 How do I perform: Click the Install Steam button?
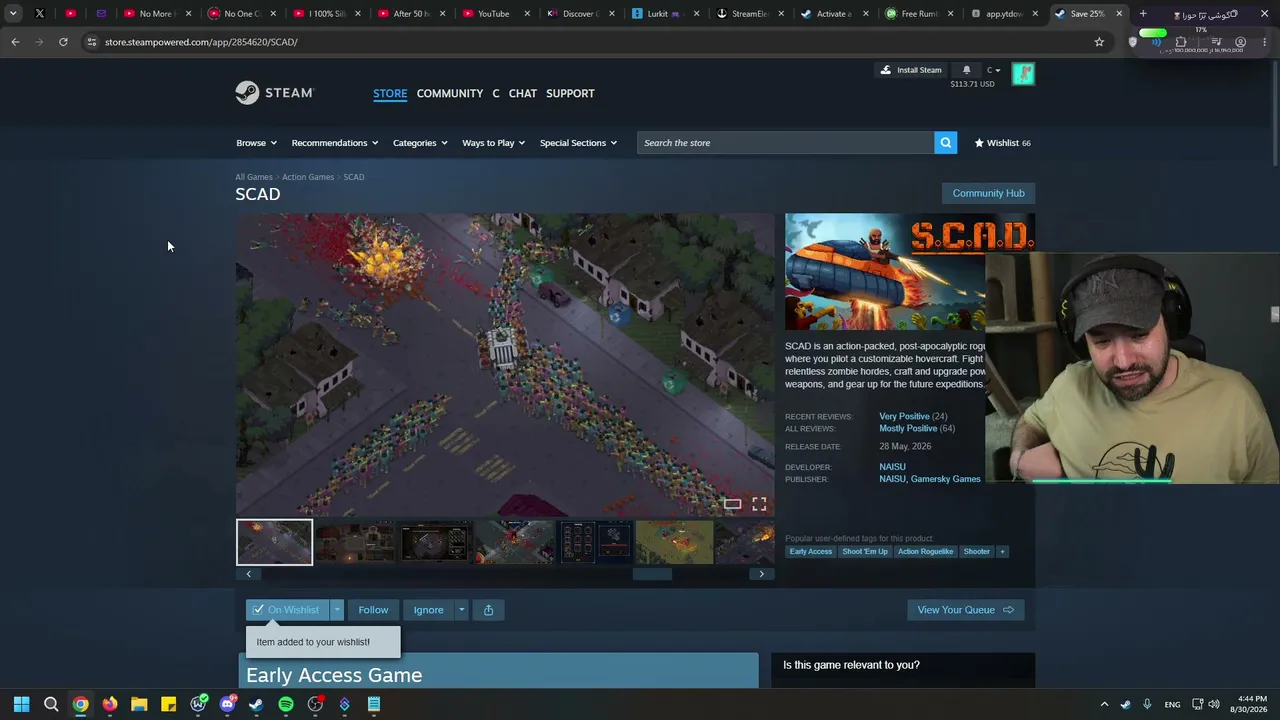(x=911, y=70)
